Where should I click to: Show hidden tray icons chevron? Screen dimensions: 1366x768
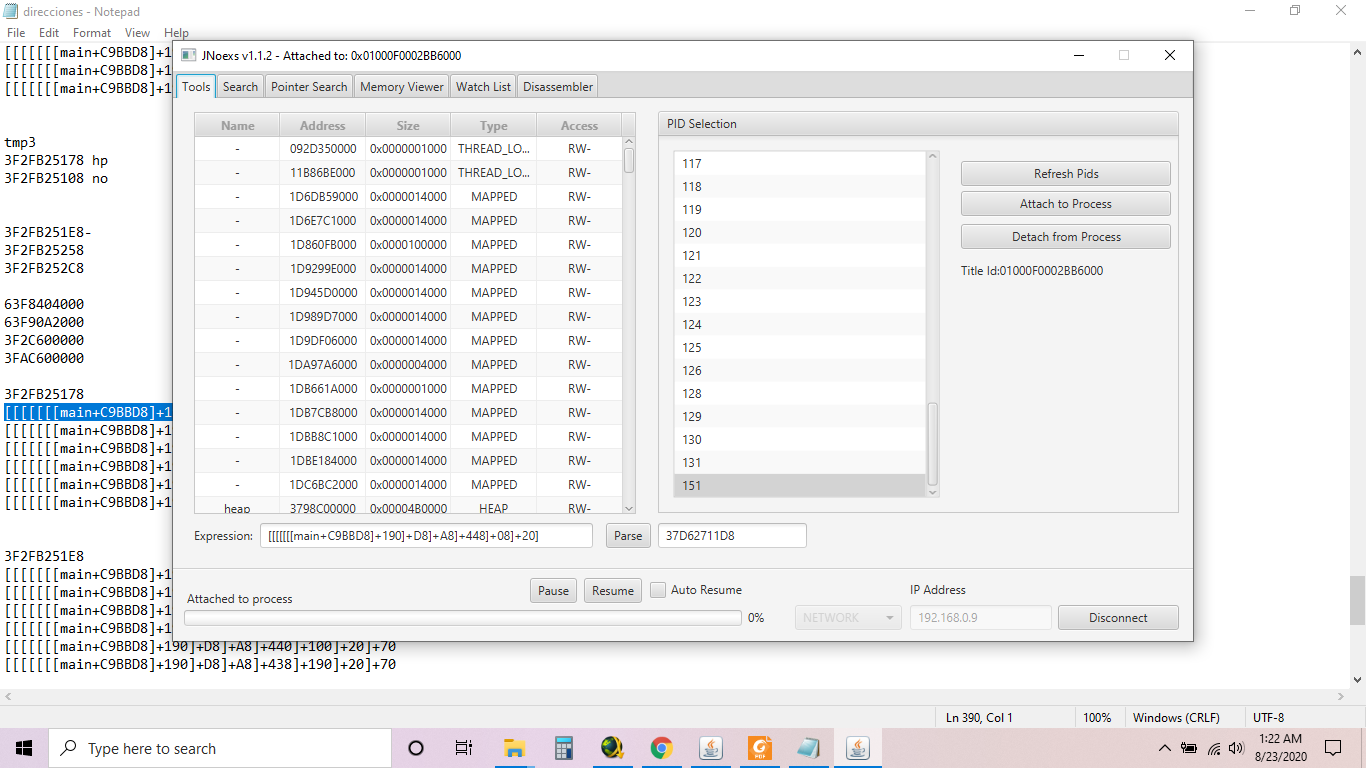pyautogui.click(x=1164, y=748)
